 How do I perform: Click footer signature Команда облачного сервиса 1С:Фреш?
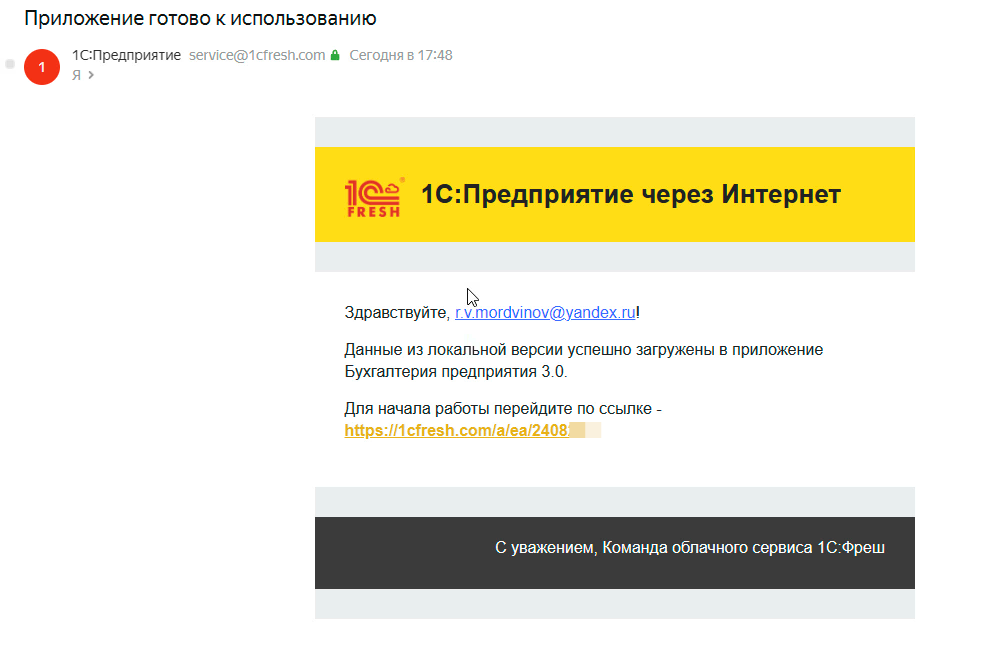pos(743,548)
